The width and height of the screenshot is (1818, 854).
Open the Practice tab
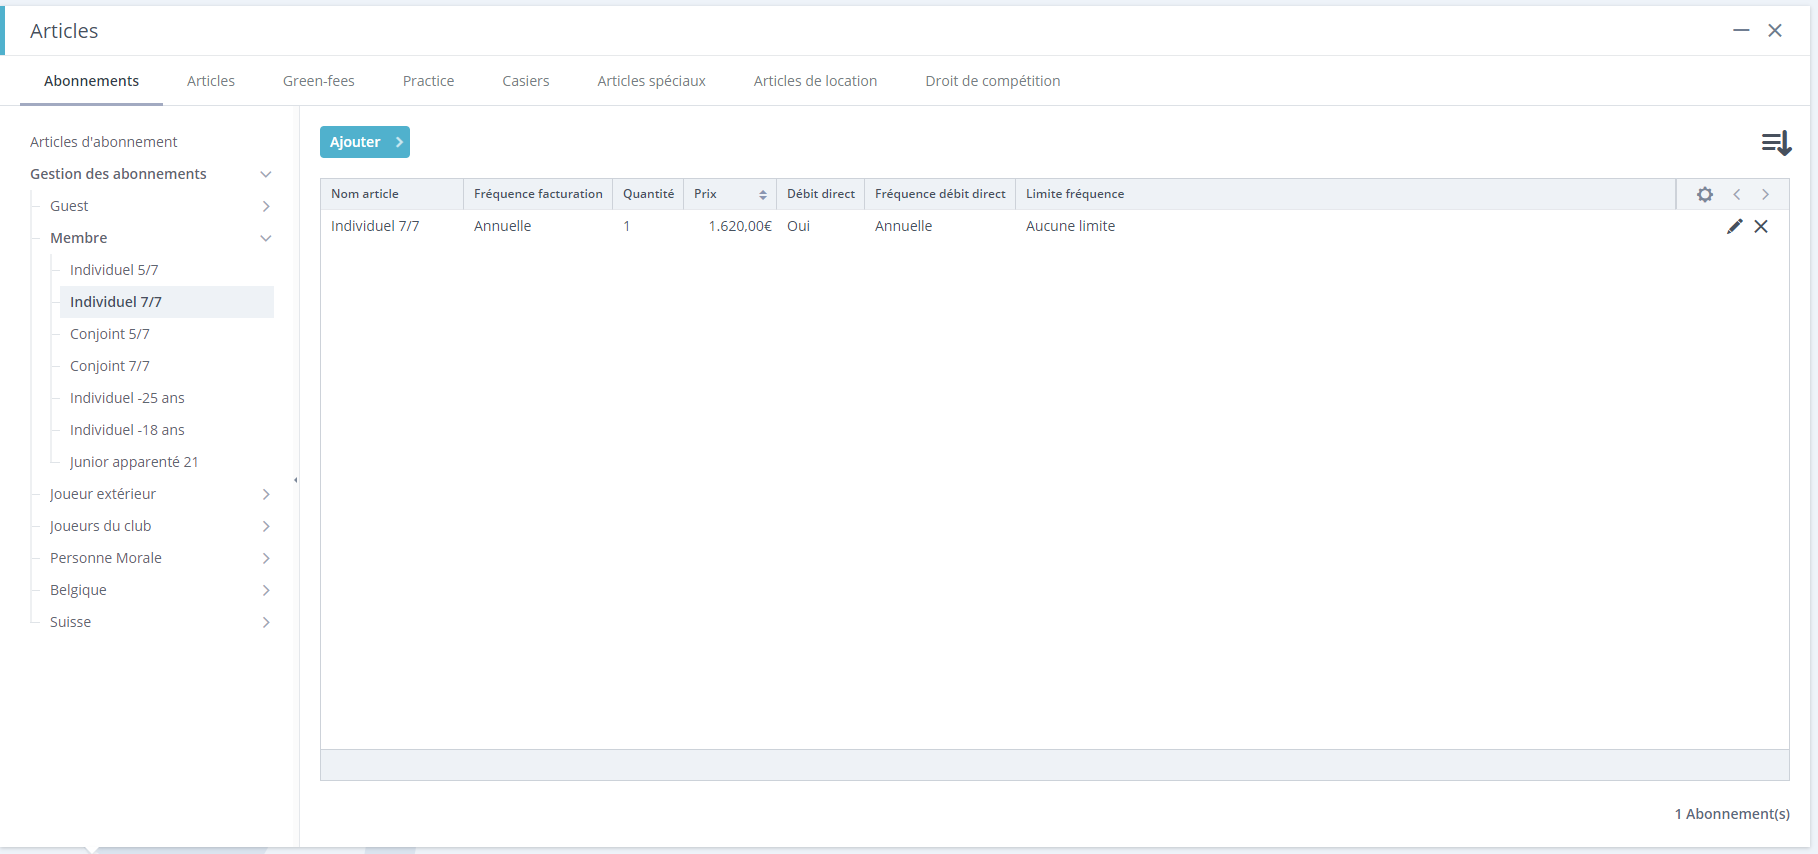(428, 81)
